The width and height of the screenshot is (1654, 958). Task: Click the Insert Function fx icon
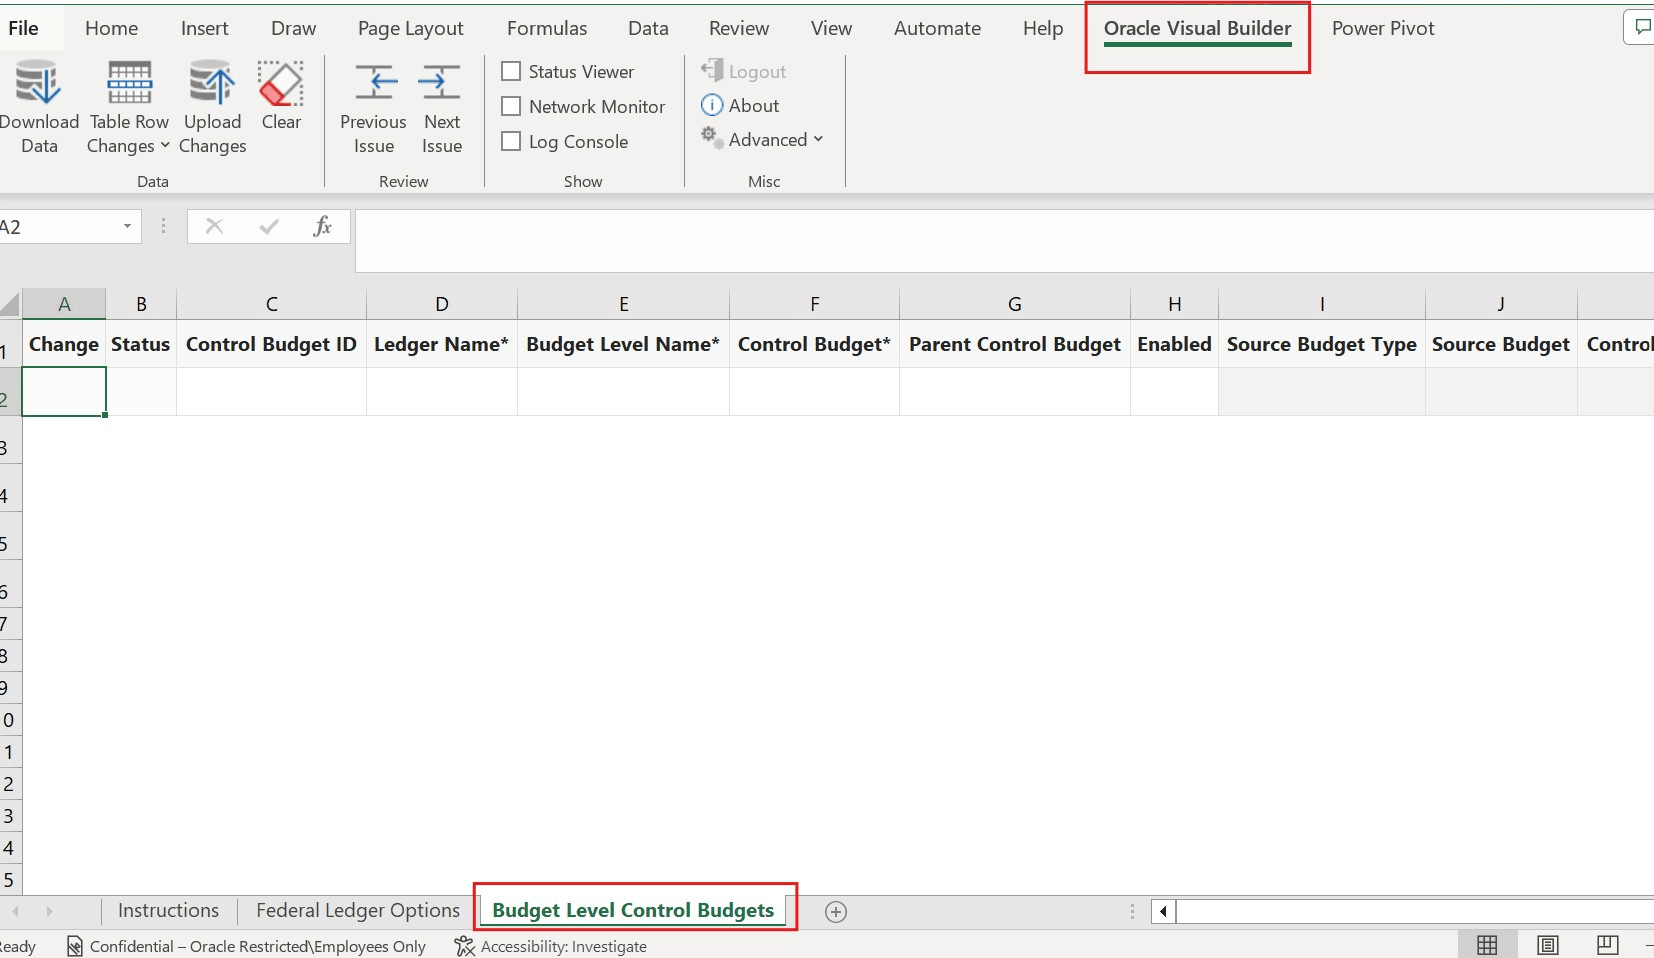pyautogui.click(x=322, y=226)
